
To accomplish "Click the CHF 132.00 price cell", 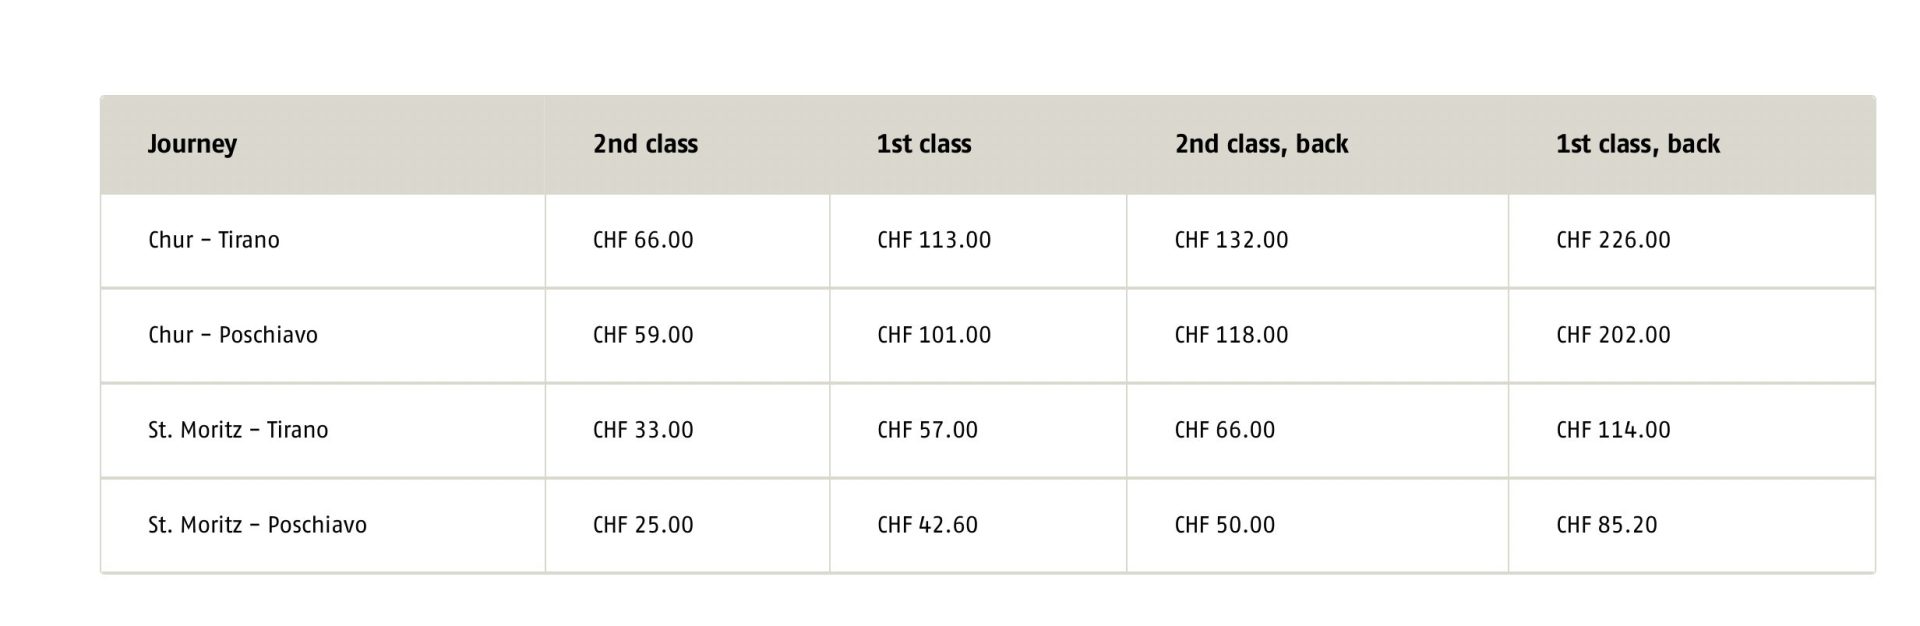I will pos(1231,240).
